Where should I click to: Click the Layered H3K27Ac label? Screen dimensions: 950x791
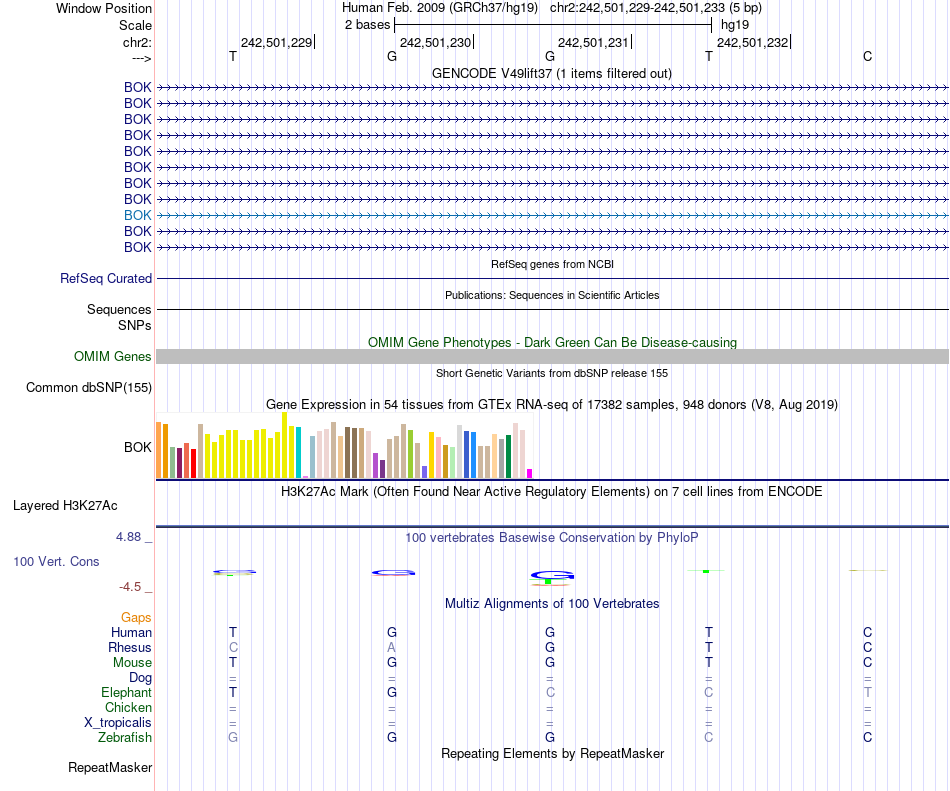click(x=65, y=506)
